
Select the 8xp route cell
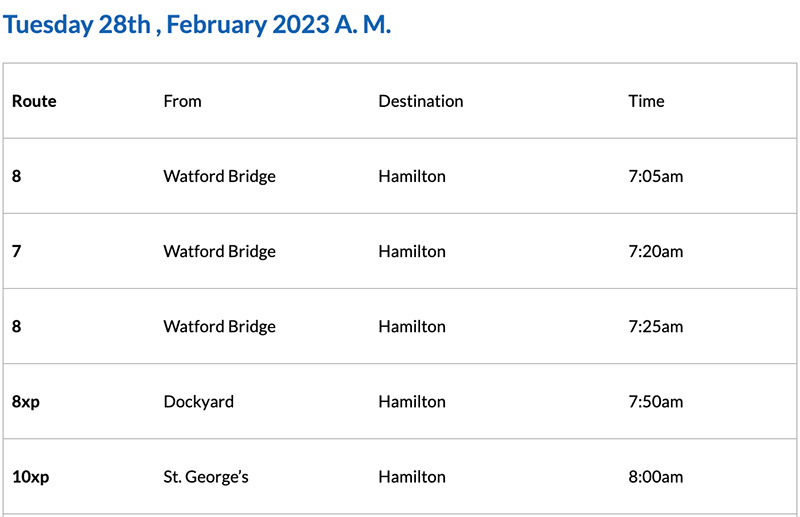(26, 401)
